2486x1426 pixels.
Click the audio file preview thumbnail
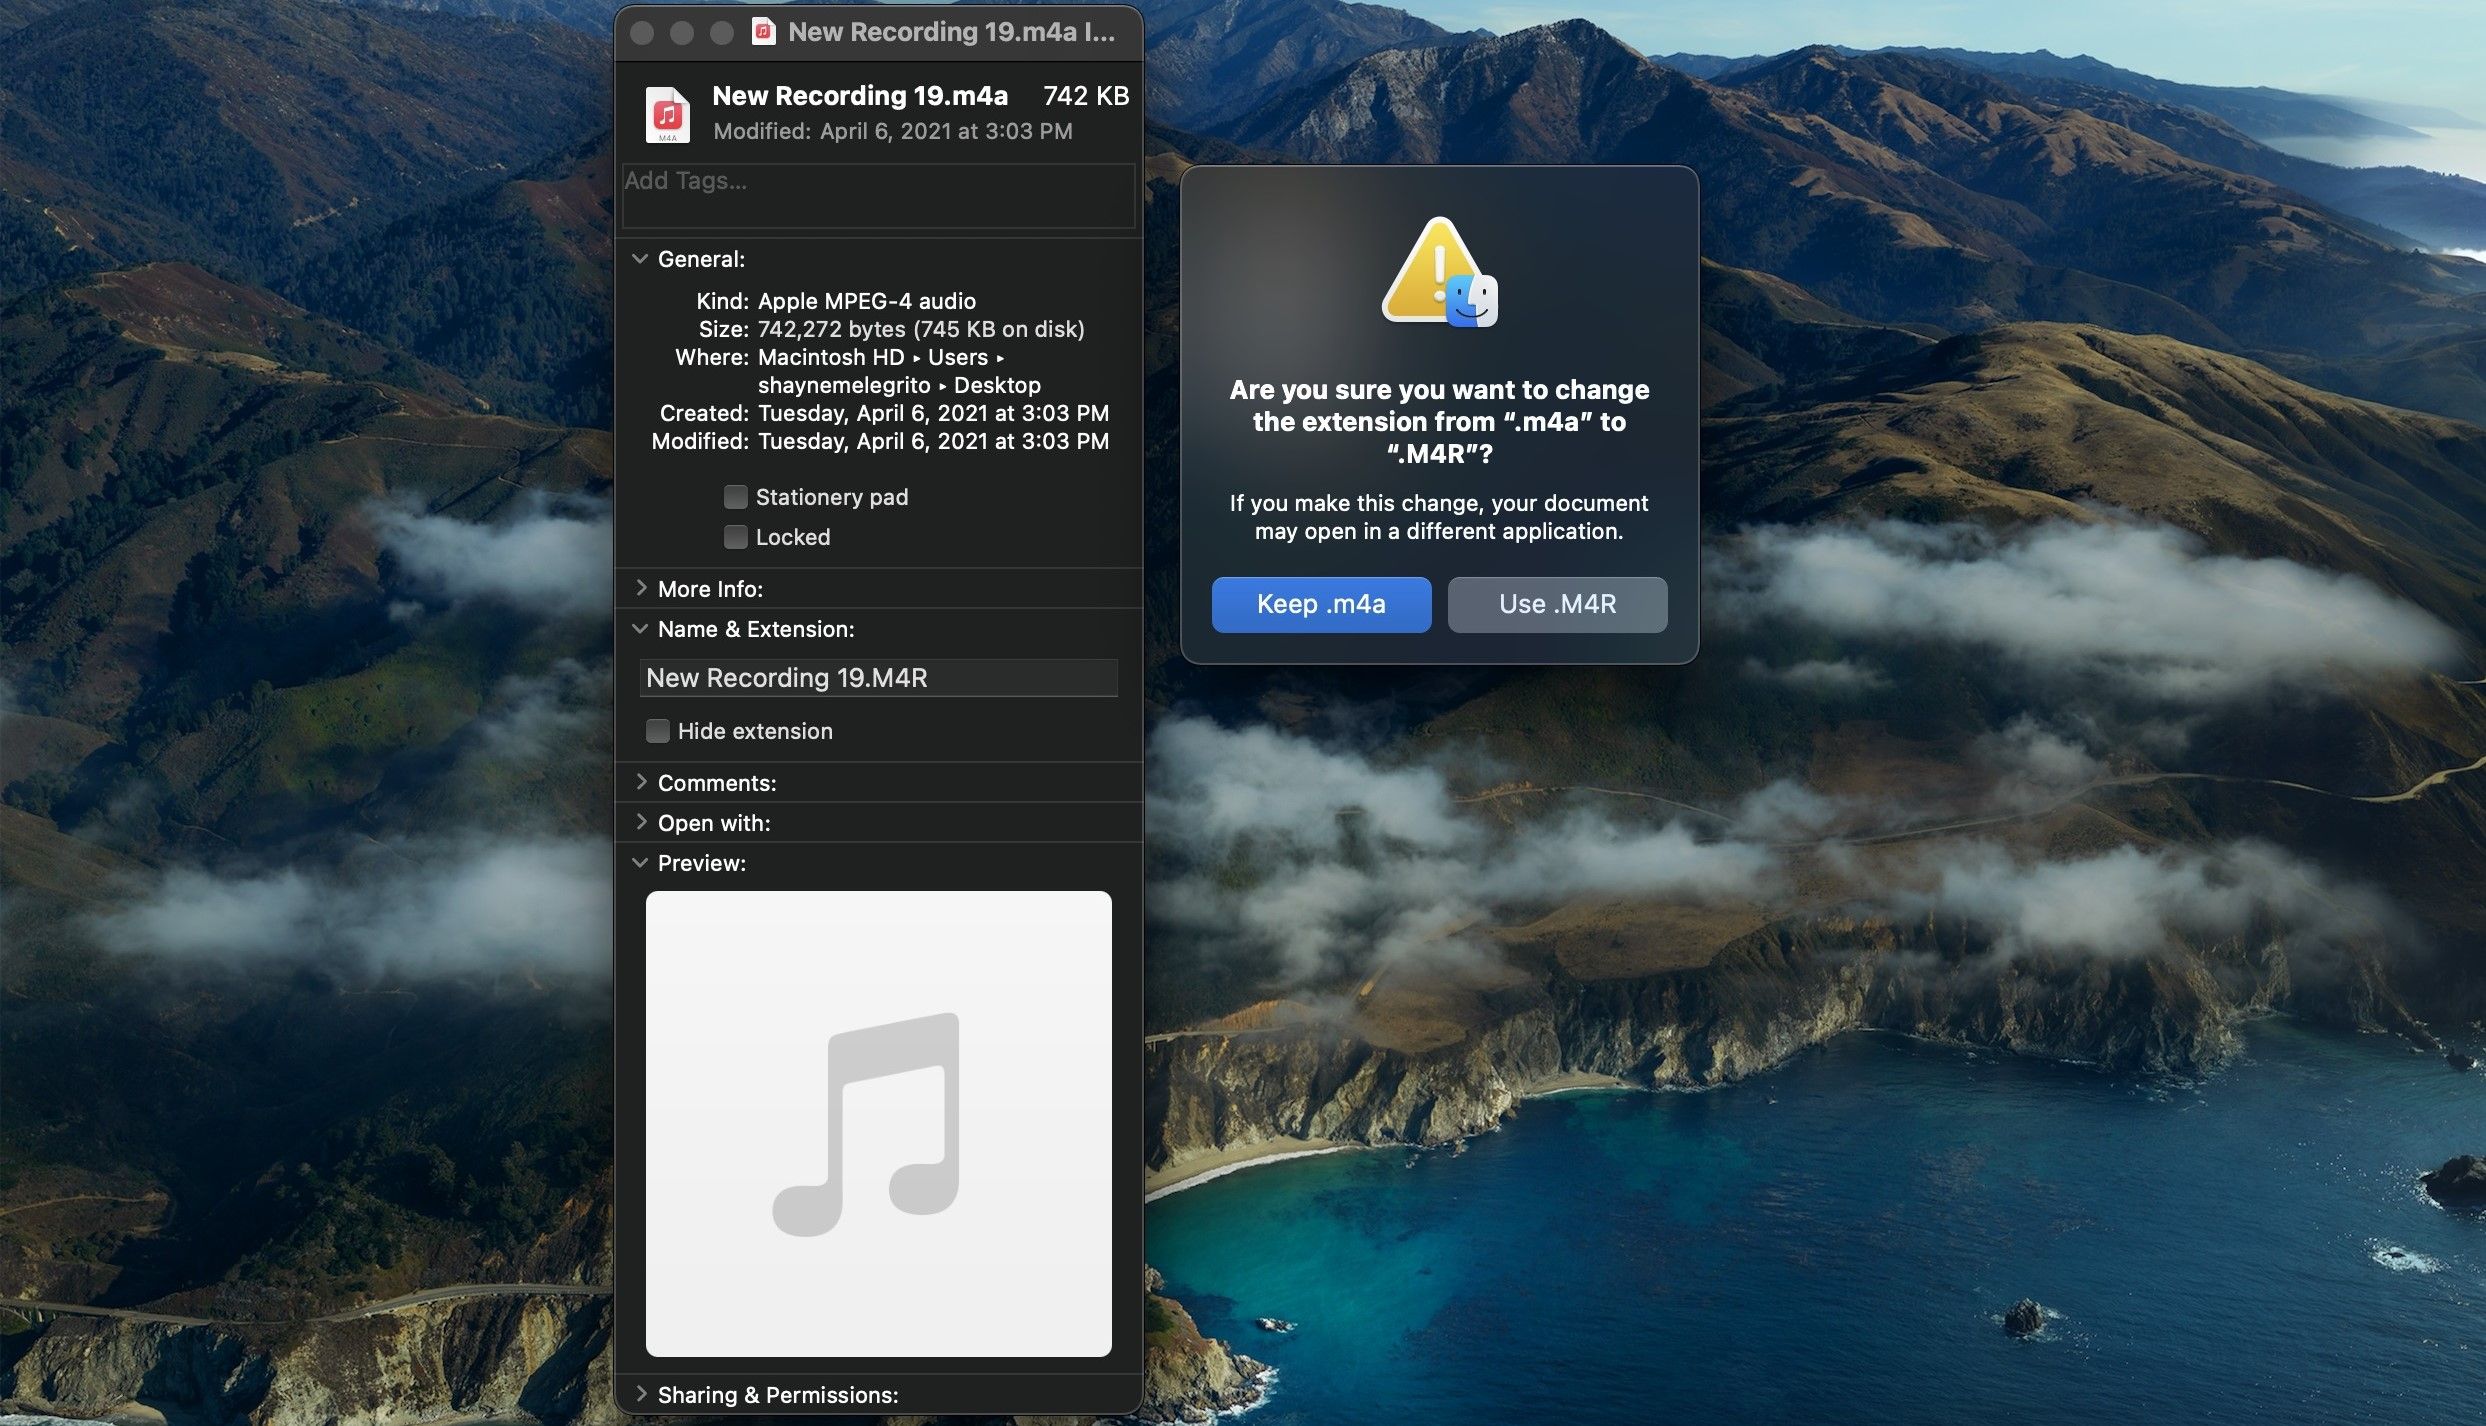pos(878,1122)
